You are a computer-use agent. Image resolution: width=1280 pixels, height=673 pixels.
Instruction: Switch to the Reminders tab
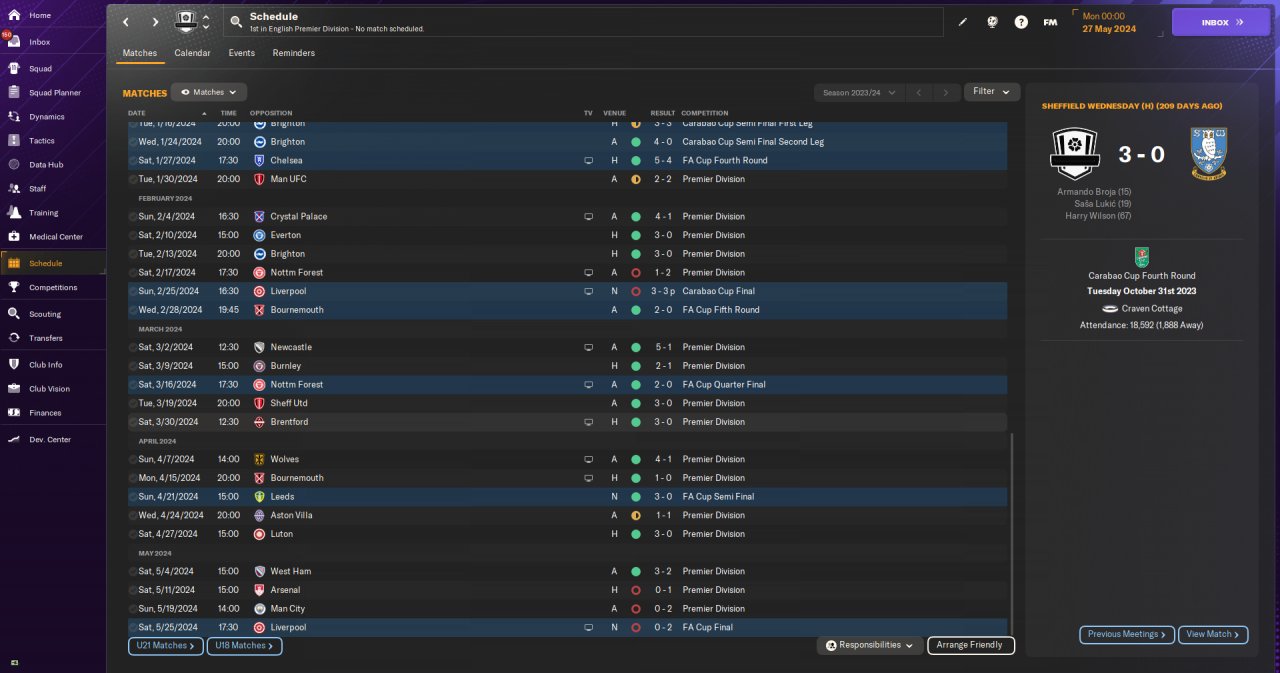[x=294, y=53]
